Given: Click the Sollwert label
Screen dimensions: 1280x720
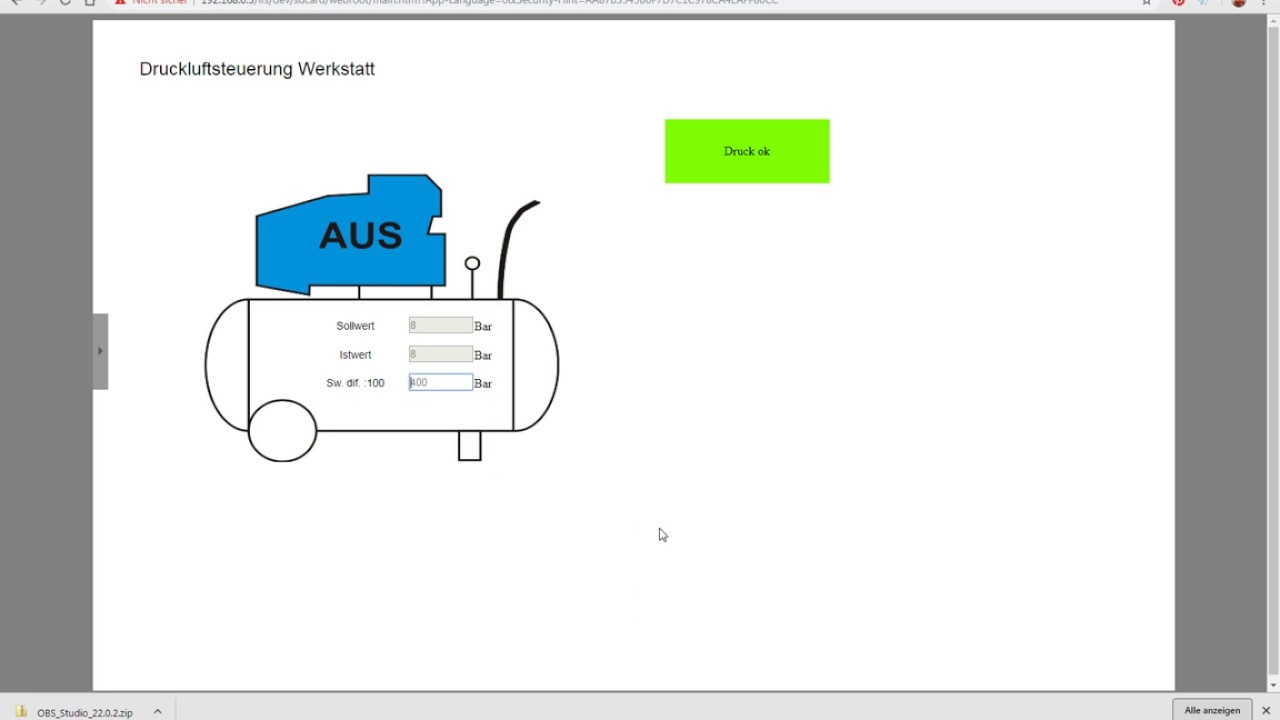Looking at the screenshot, I should coord(355,326).
